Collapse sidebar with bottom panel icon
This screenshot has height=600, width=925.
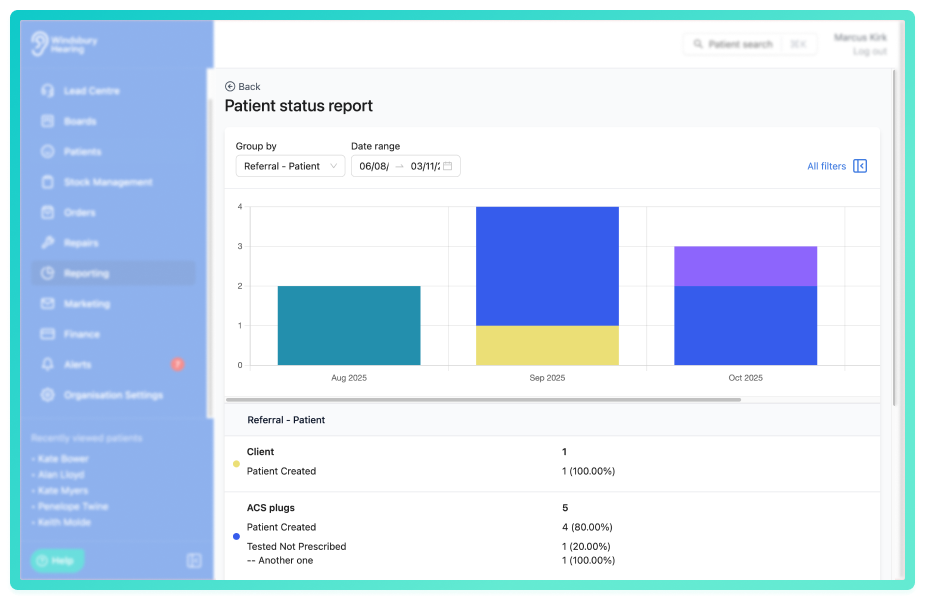pos(194,560)
